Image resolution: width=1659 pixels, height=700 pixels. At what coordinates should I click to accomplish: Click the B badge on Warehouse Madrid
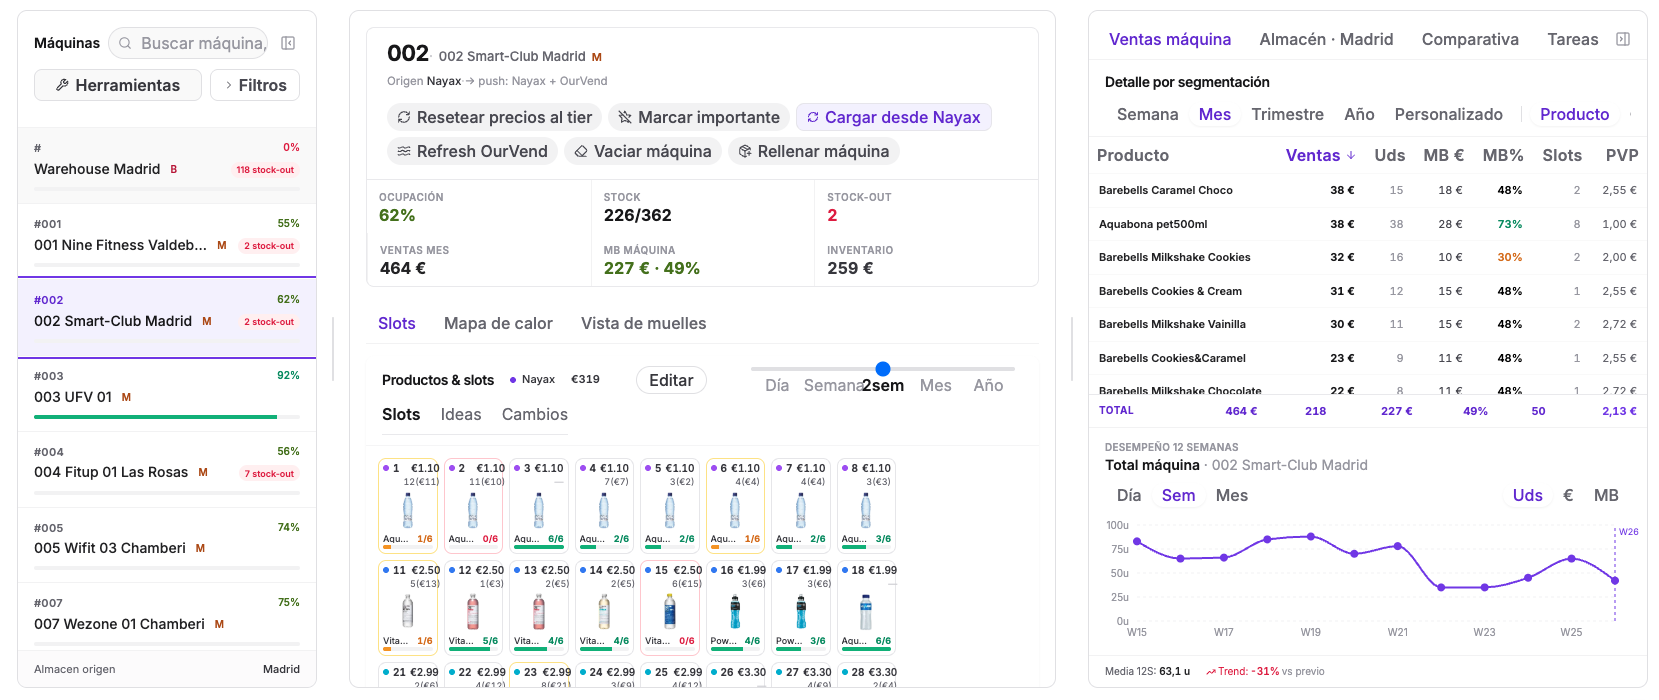174,169
